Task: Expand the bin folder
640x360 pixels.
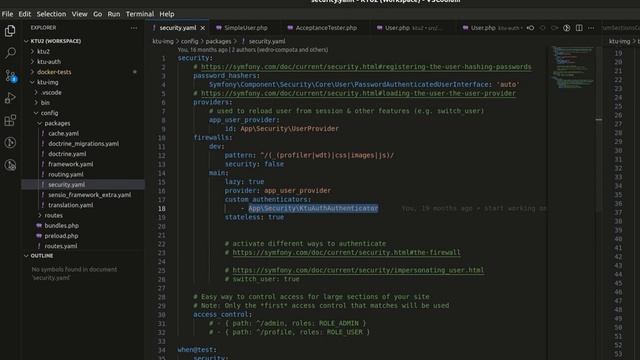Action: (x=36, y=102)
